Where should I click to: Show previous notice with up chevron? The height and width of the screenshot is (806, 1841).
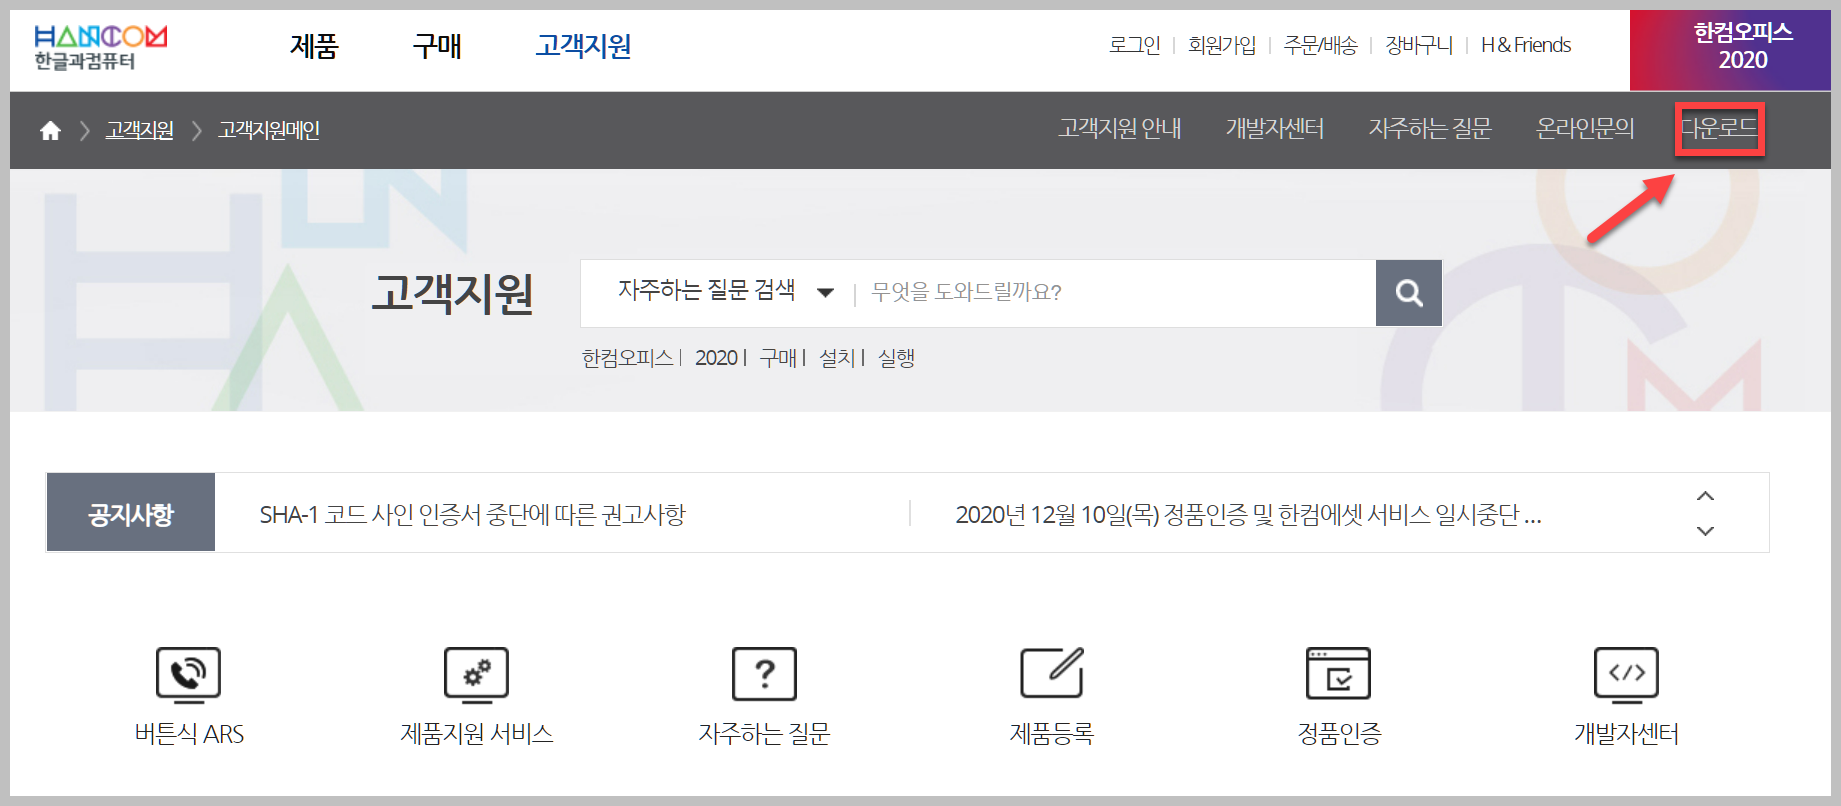click(x=1706, y=496)
